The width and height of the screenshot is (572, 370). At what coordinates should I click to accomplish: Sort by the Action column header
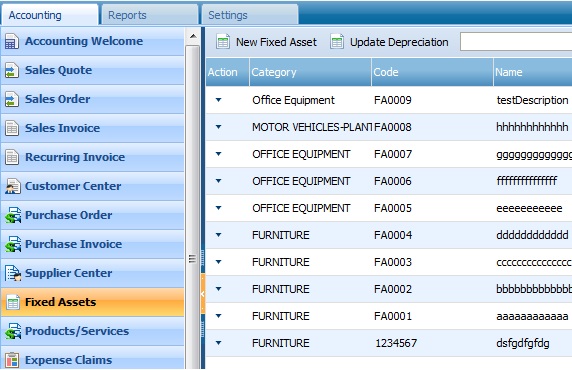coord(228,72)
